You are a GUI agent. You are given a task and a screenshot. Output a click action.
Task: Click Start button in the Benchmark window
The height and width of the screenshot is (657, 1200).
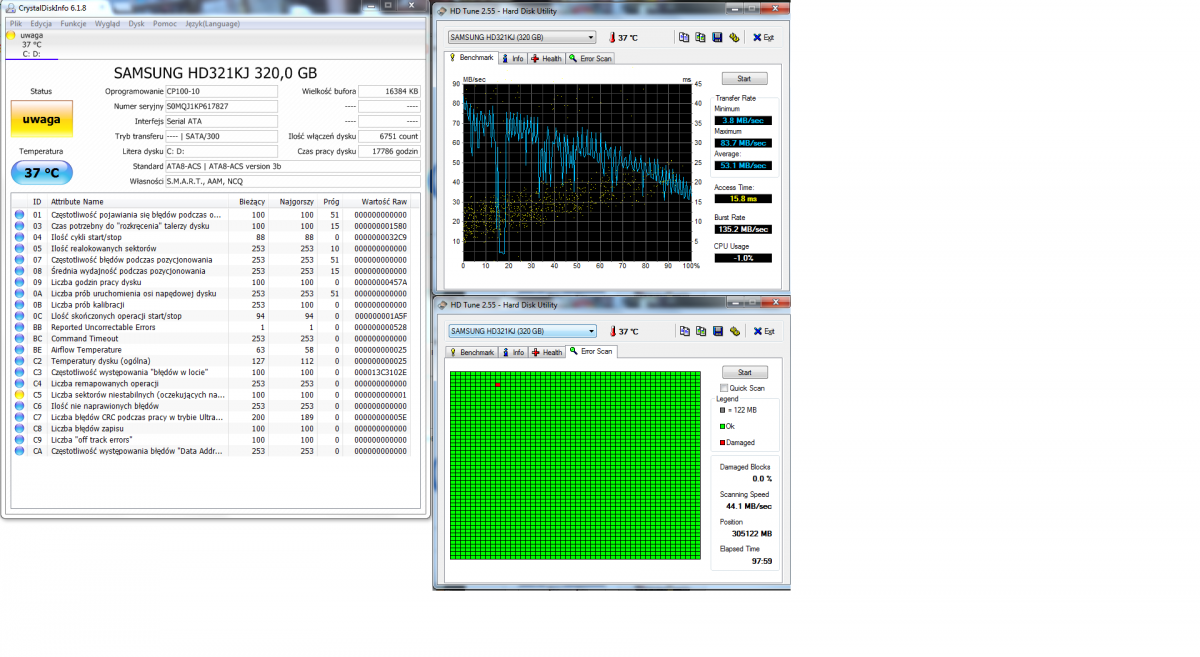[744, 78]
